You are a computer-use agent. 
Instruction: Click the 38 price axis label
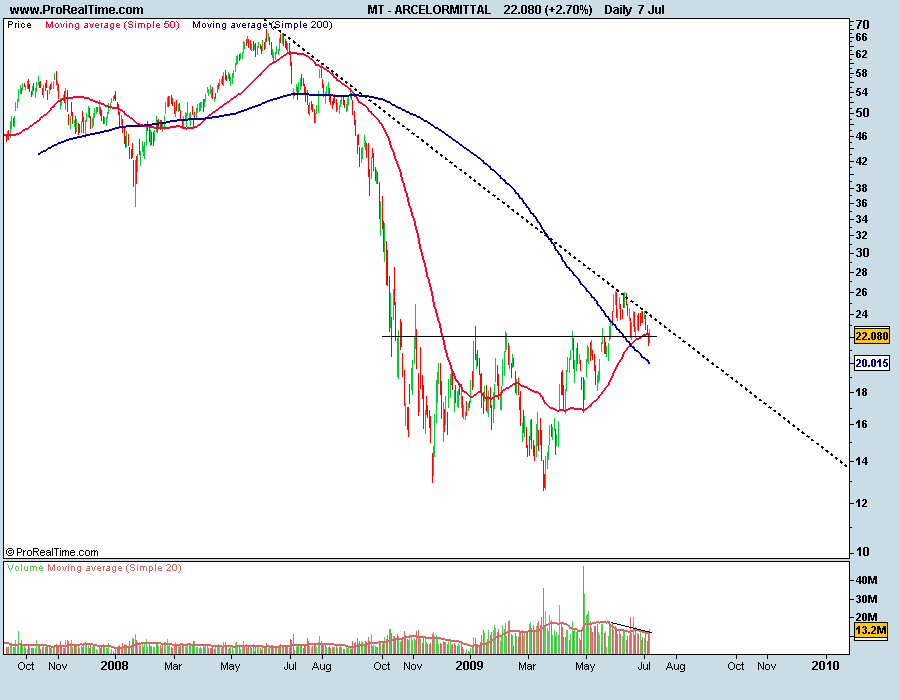(862, 188)
